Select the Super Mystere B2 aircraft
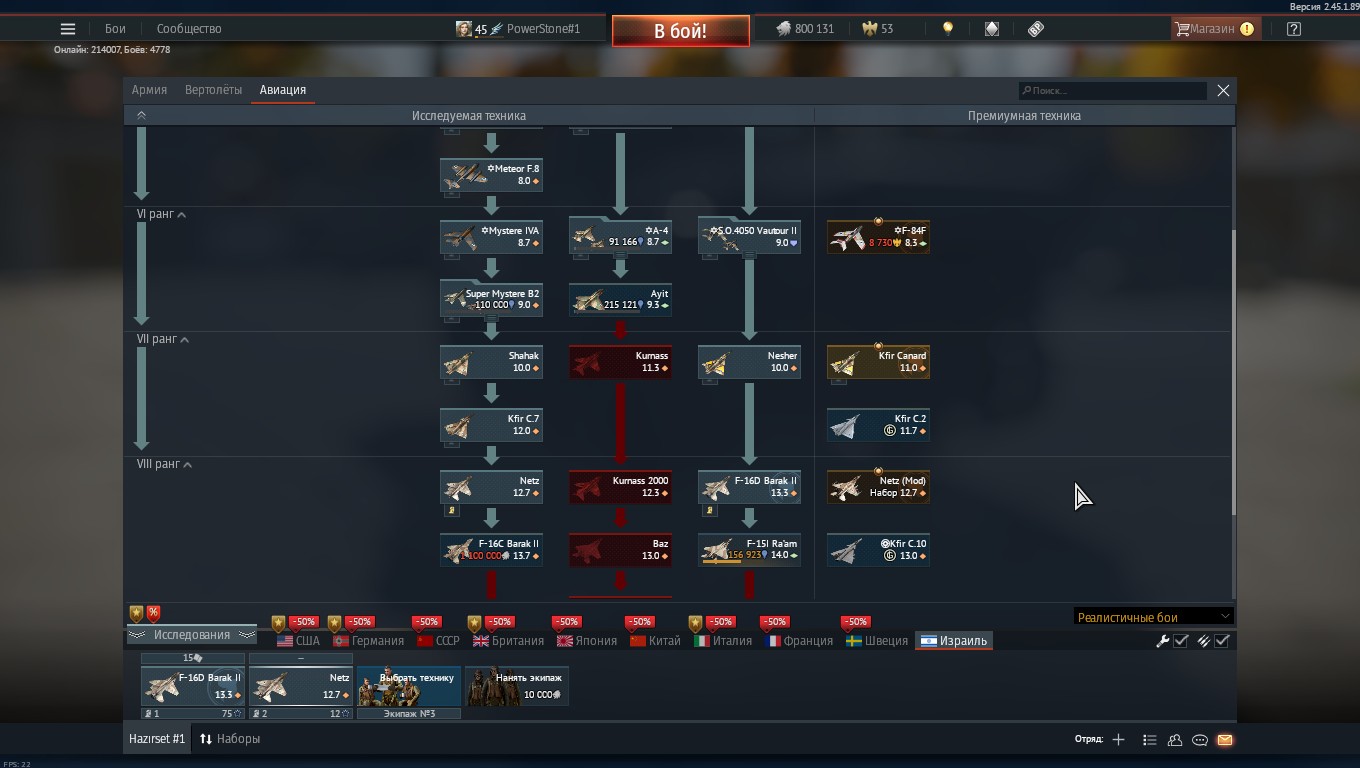 491,300
